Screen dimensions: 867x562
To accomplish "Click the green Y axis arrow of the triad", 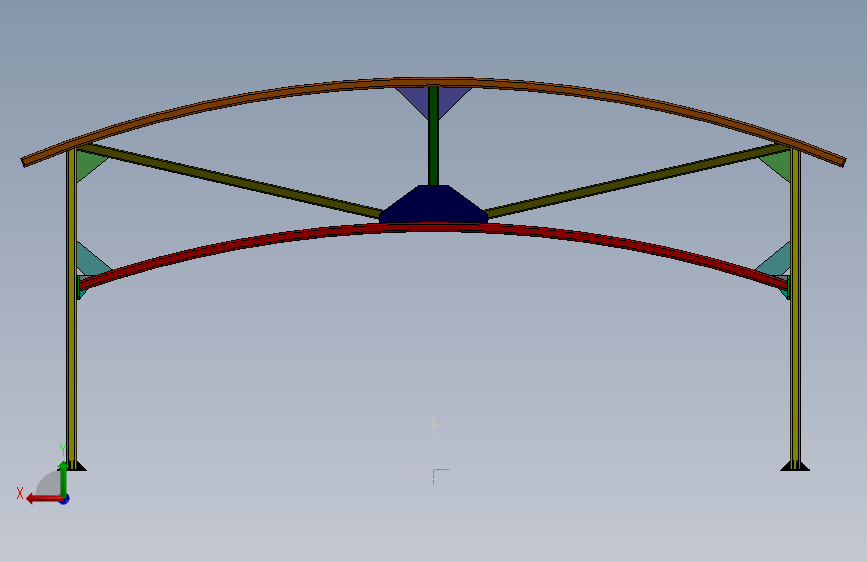I will coord(64,479).
